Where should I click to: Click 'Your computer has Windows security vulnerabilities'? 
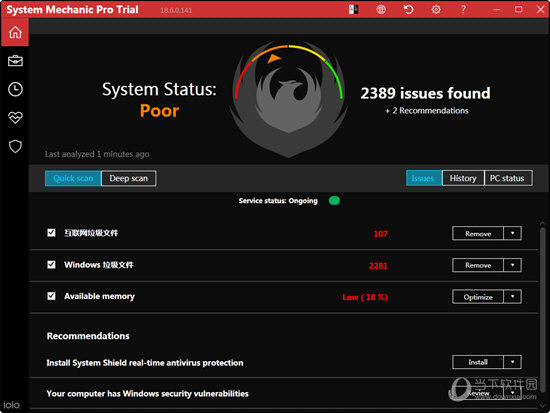coord(147,394)
